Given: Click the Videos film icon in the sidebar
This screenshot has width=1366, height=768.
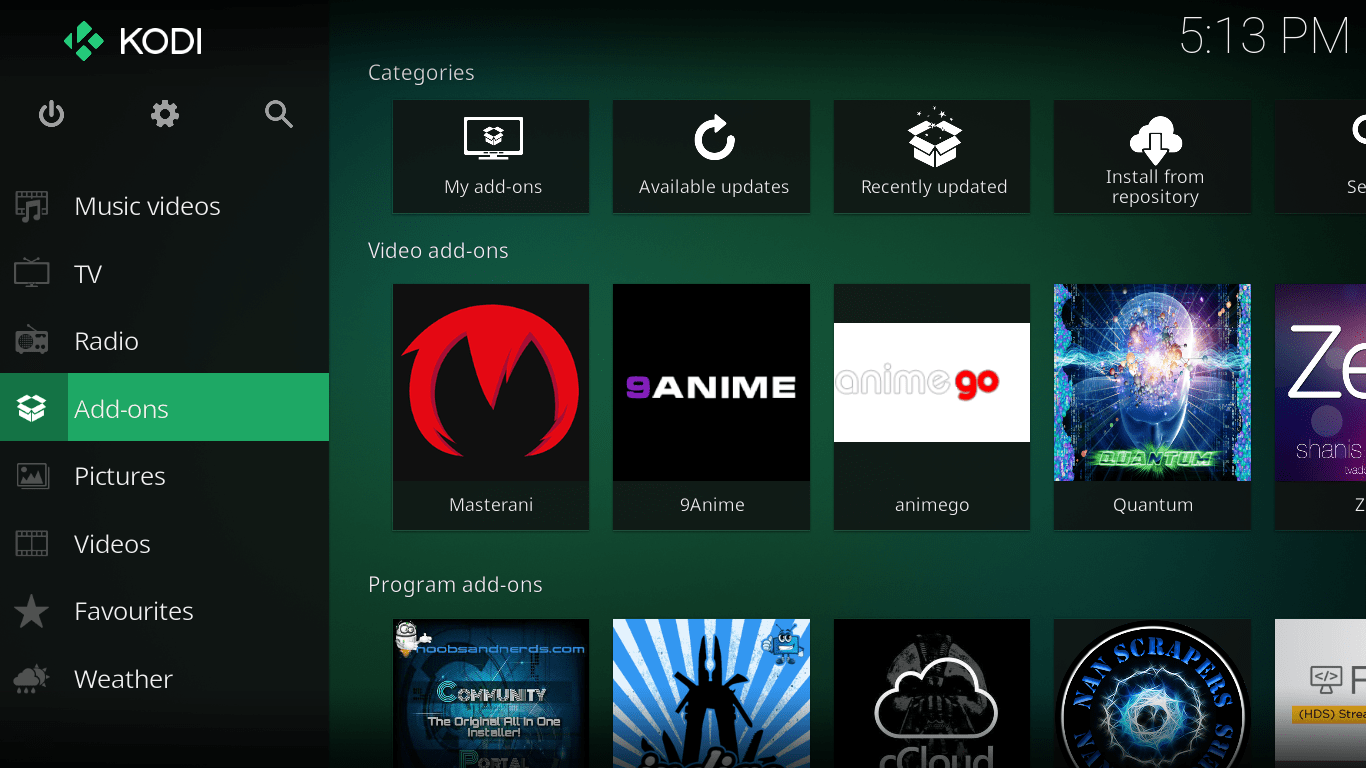Looking at the screenshot, I should tap(32, 544).
